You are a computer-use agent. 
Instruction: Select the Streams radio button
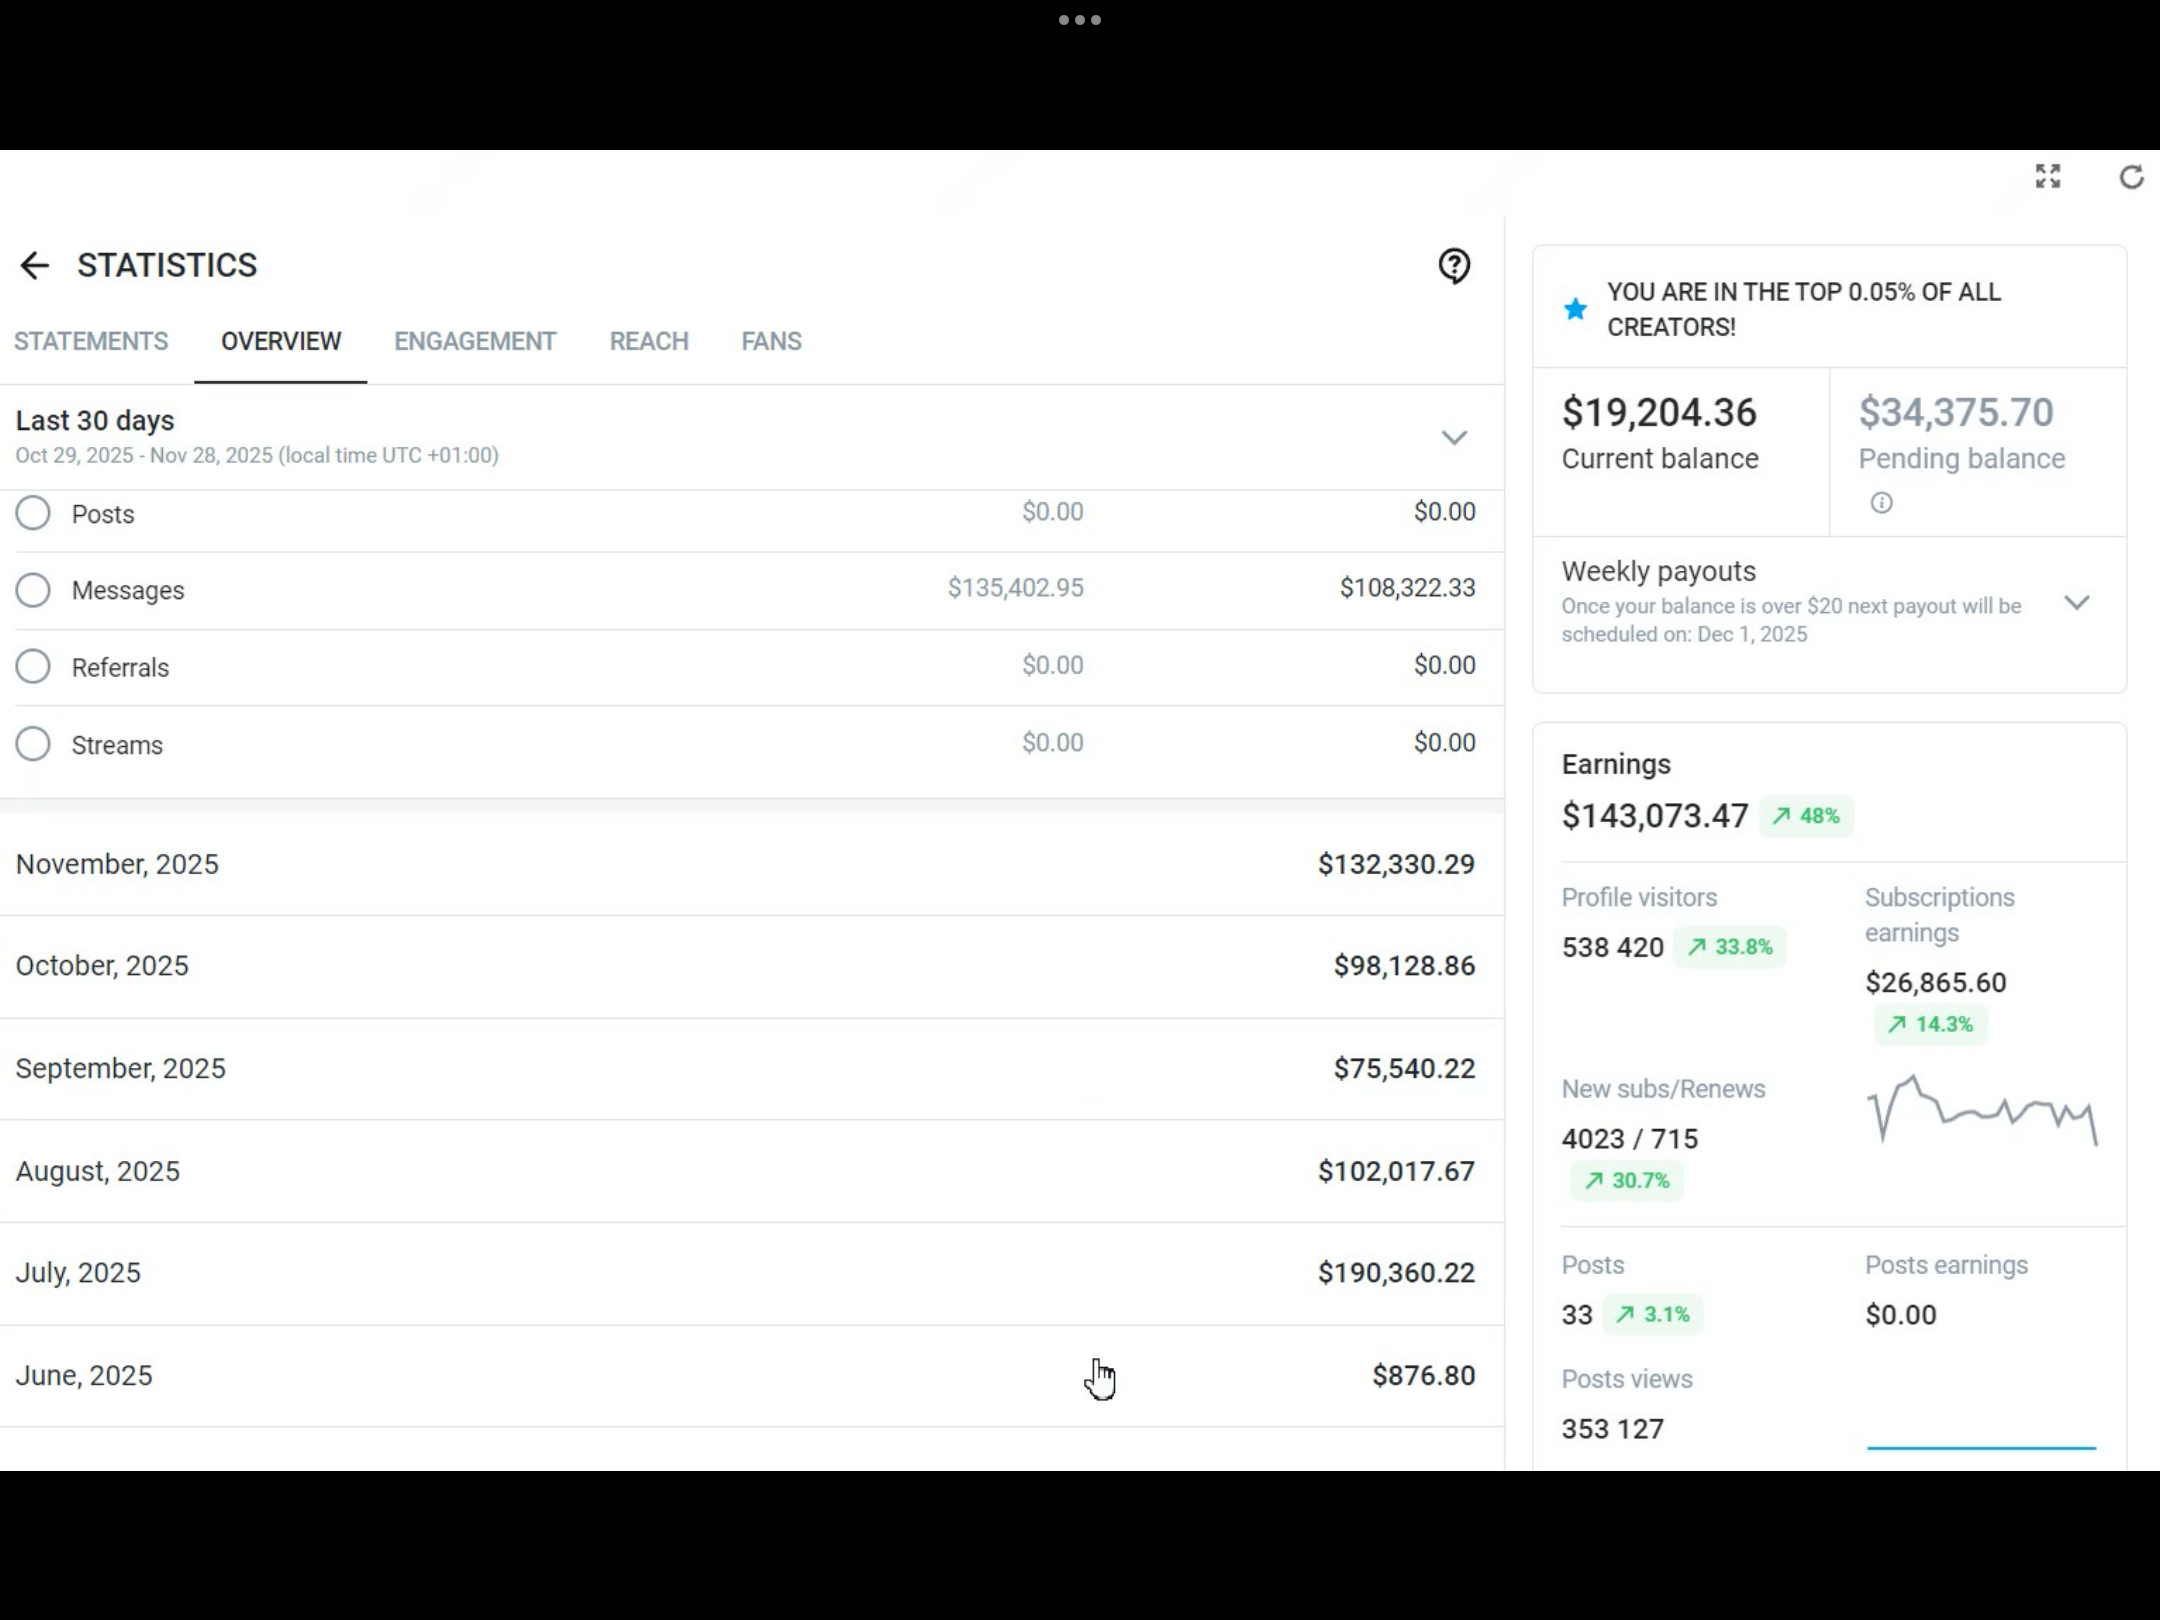(33, 744)
